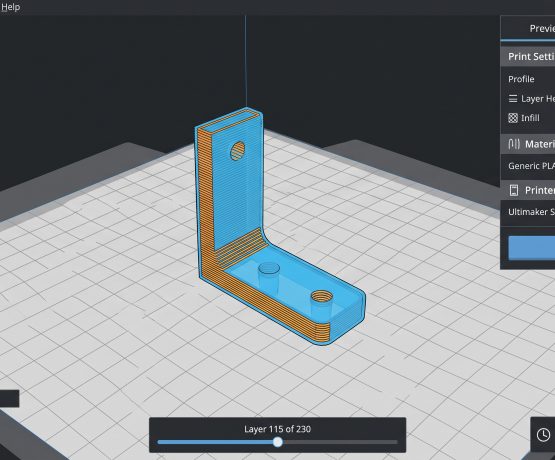The height and width of the screenshot is (460, 555).
Task: Click the round hole in upright wall
Action: pyautogui.click(x=238, y=151)
